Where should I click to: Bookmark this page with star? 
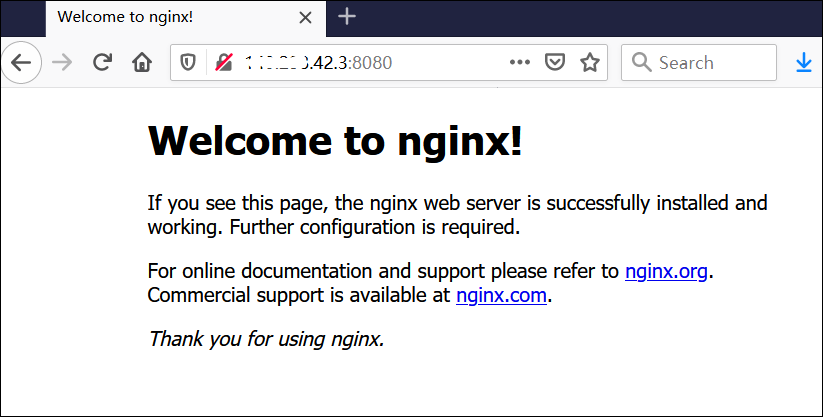click(x=590, y=62)
